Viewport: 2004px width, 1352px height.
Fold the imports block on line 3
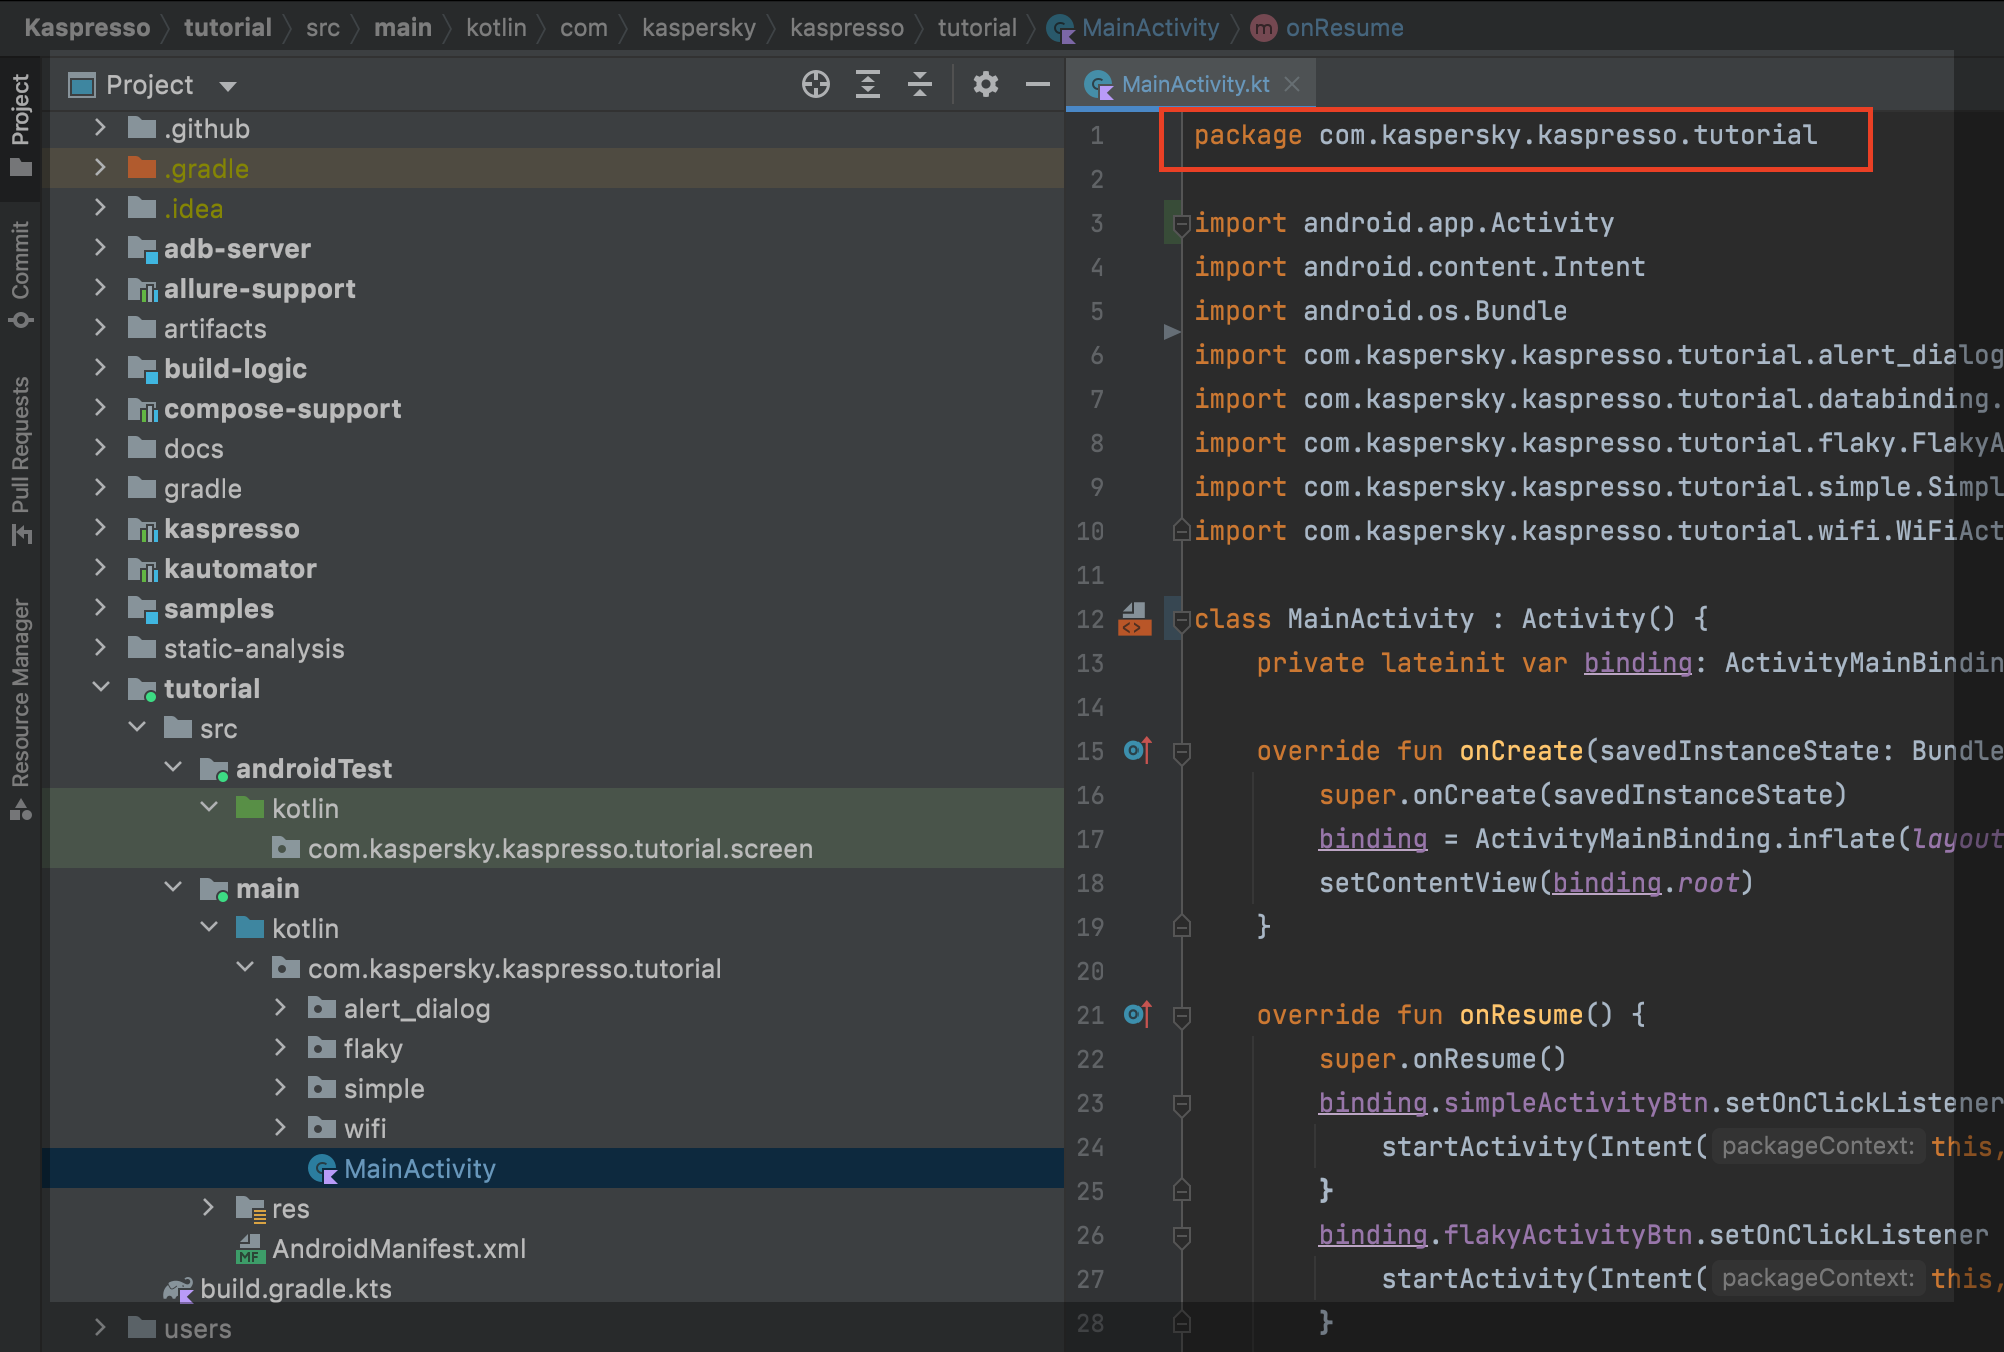tap(1181, 224)
